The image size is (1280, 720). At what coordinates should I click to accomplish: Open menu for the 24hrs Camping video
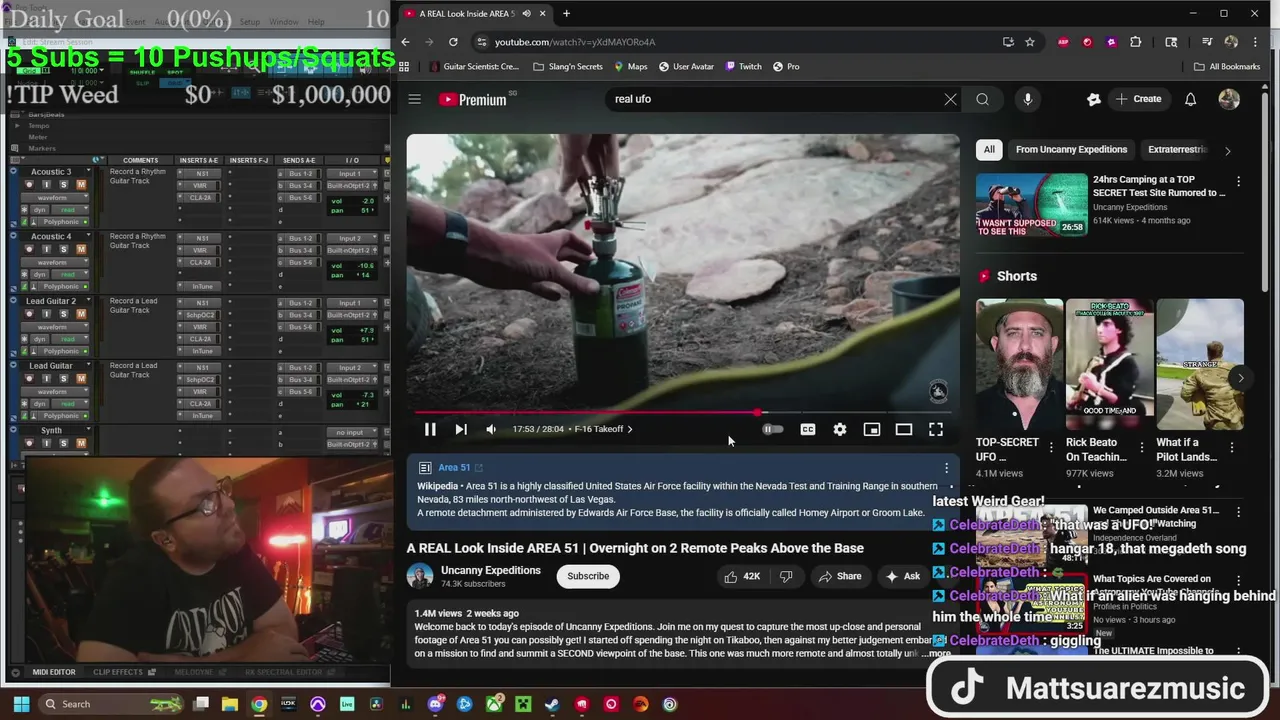[1238, 181]
